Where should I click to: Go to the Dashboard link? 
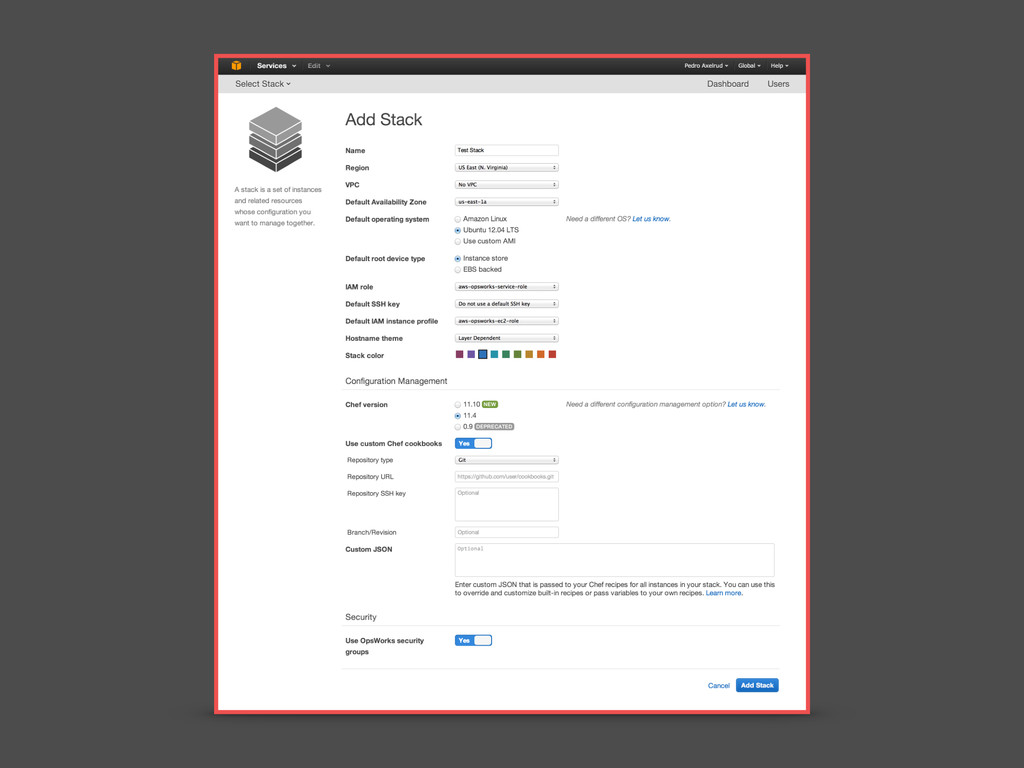[728, 84]
